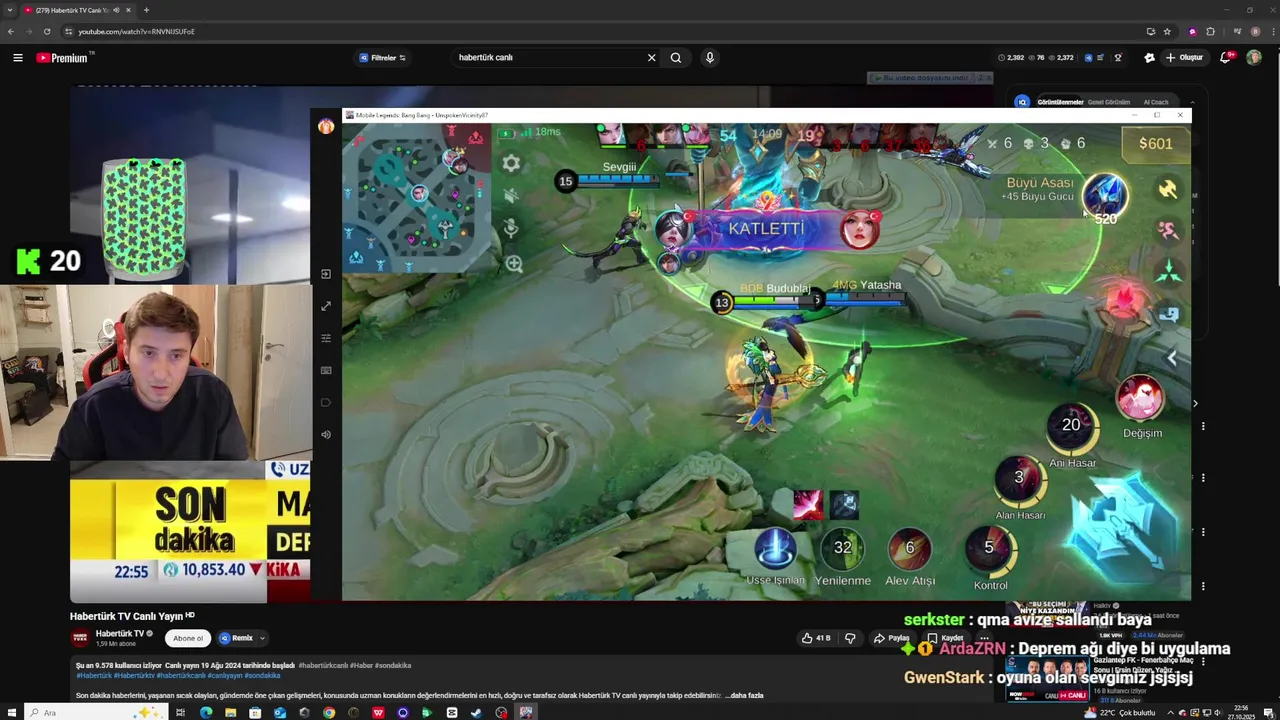Like the Habertürk video
The width and height of the screenshot is (1280, 720).
coord(816,638)
